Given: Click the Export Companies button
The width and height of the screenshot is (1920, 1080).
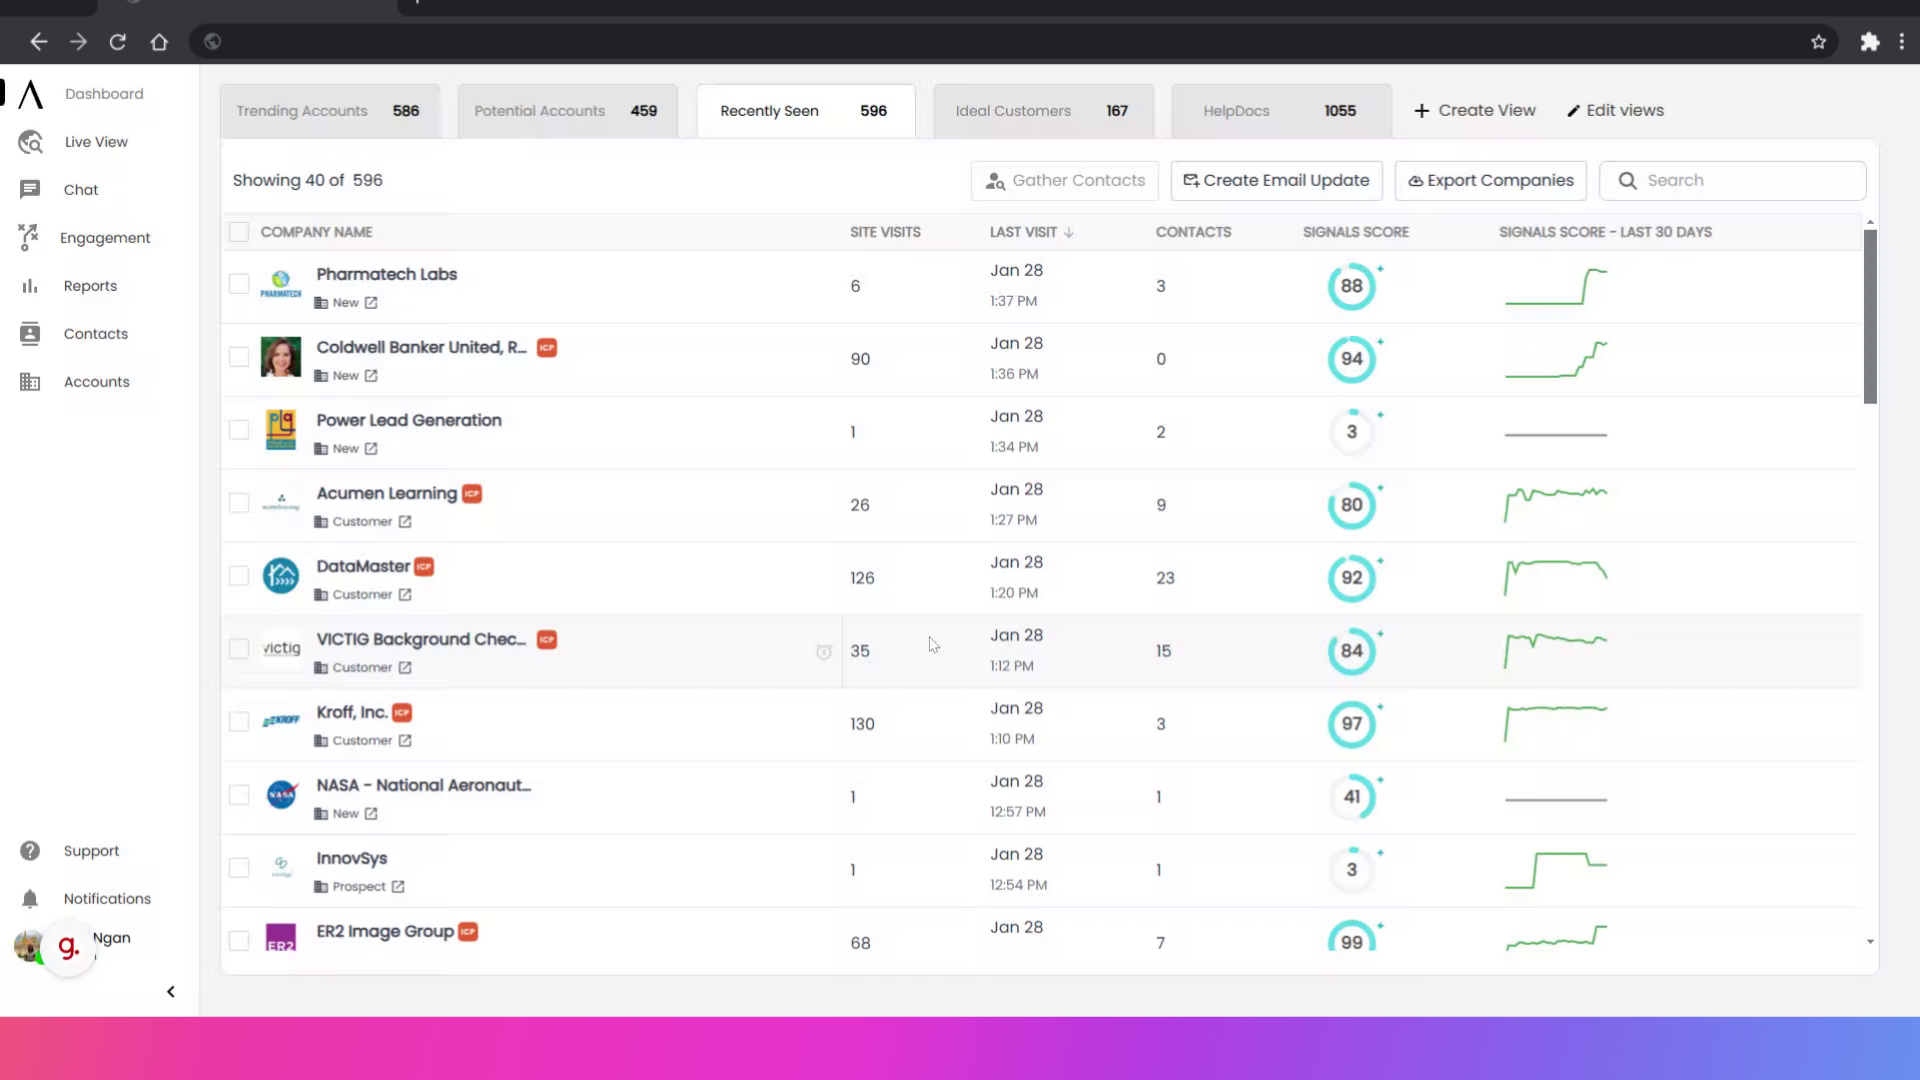Looking at the screenshot, I should coord(1491,181).
